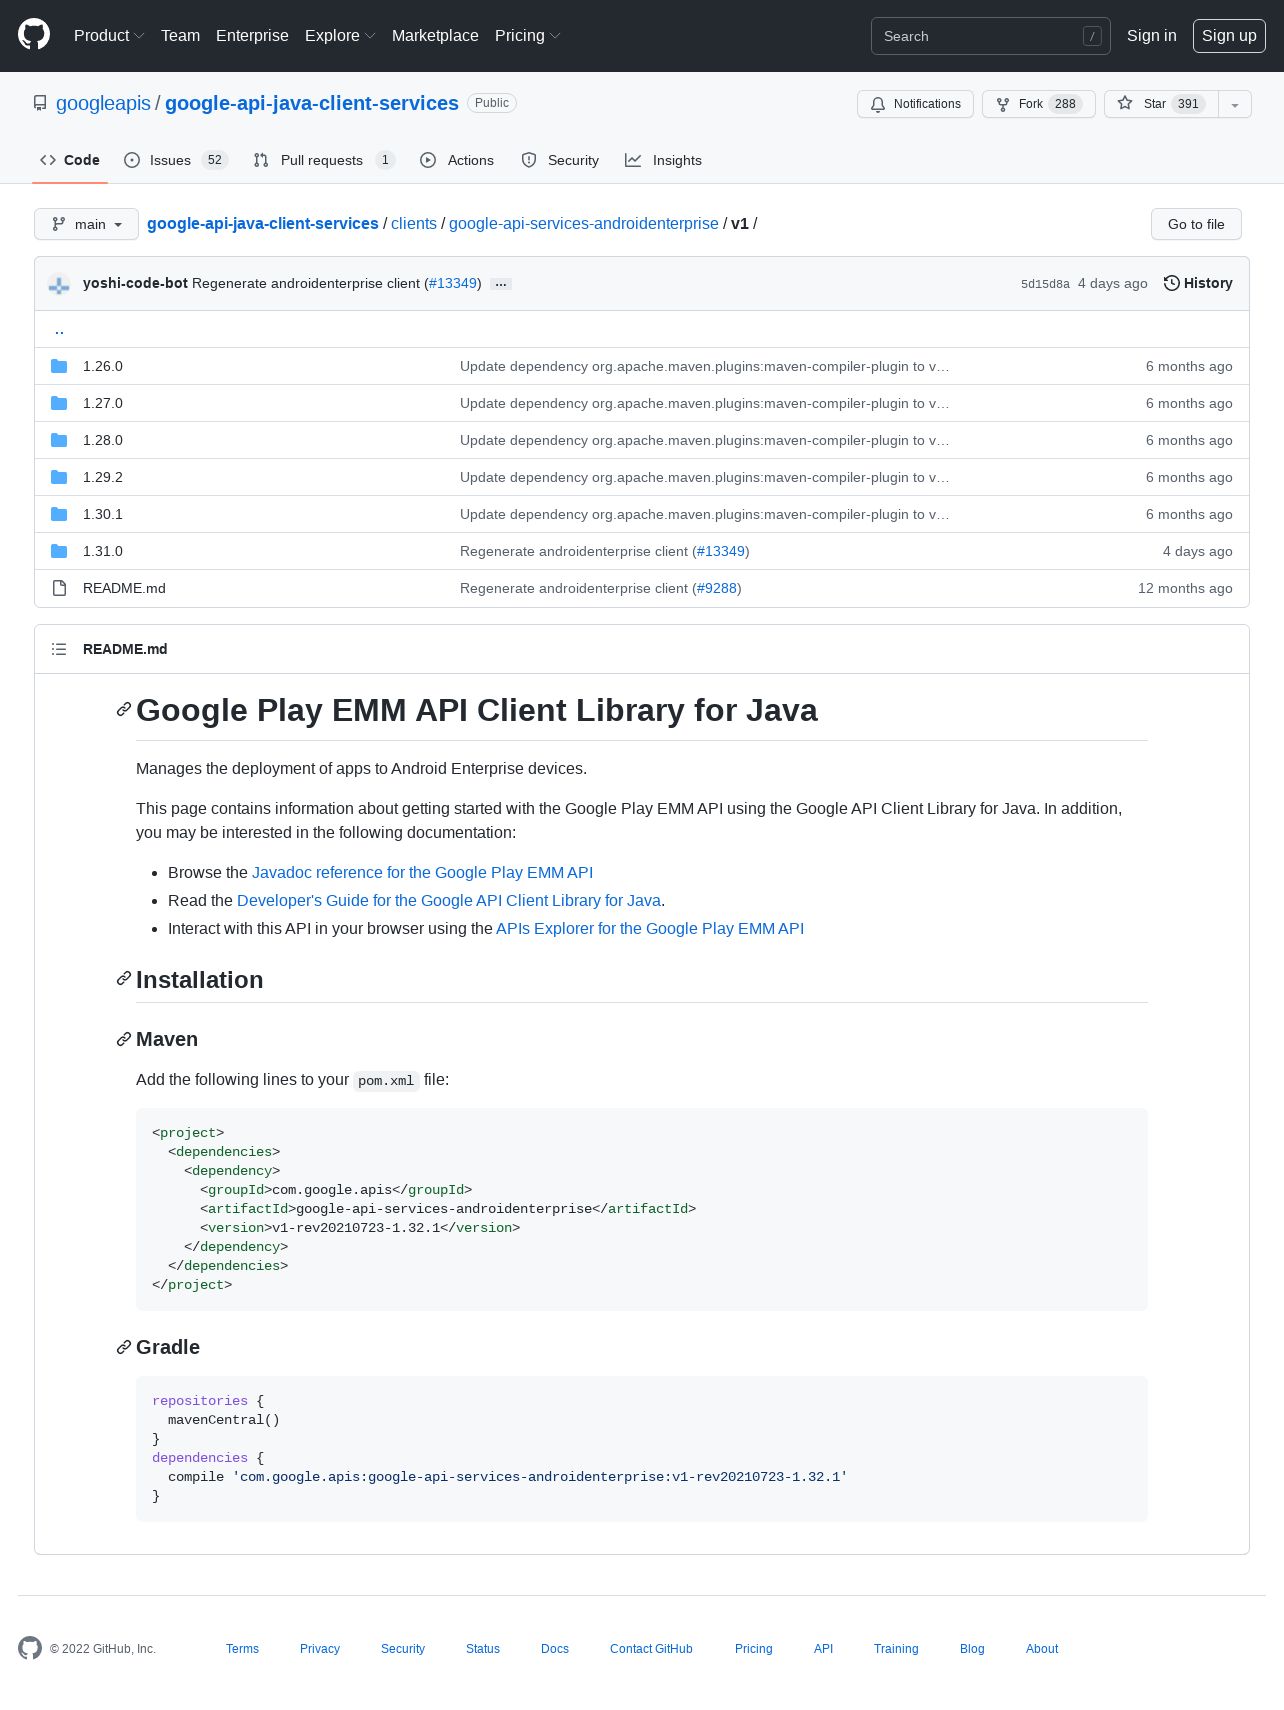
Task: Click anchor link icon beside Installation heading
Action: pos(124,979)
